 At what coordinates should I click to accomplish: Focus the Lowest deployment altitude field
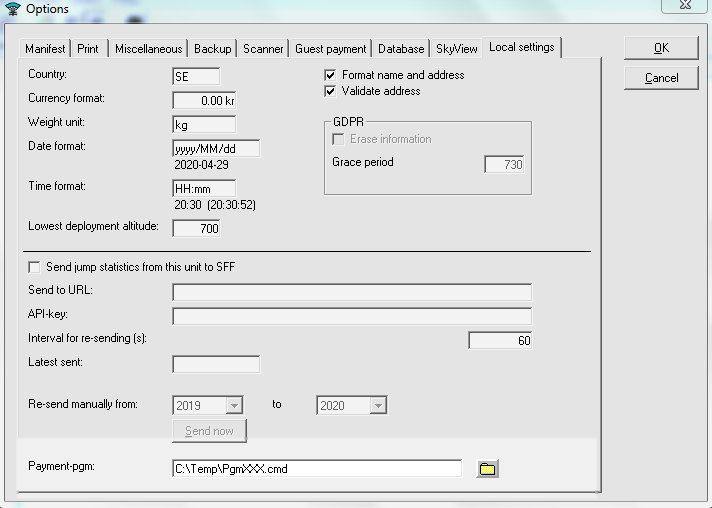point(196,228)
